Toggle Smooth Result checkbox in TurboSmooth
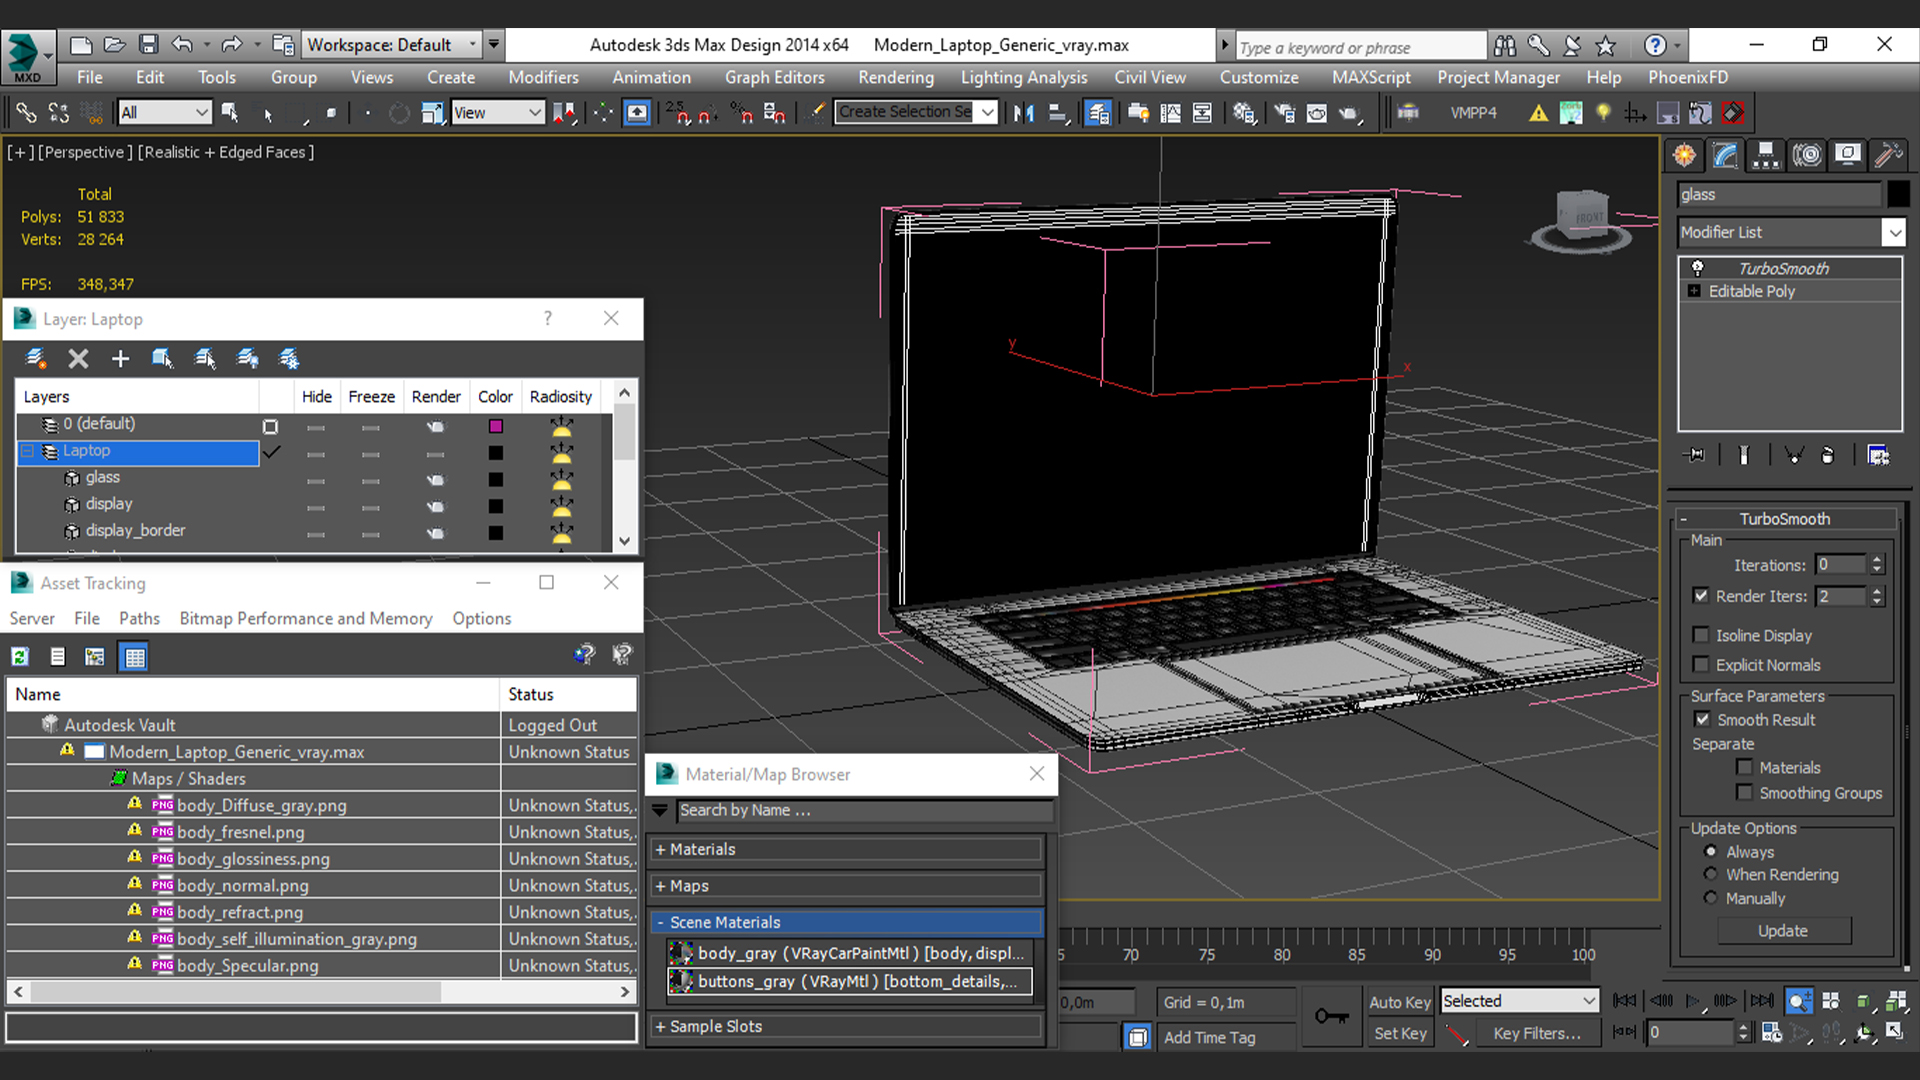Viewport: 1920px width, 1080px height. coord(1702,719)
